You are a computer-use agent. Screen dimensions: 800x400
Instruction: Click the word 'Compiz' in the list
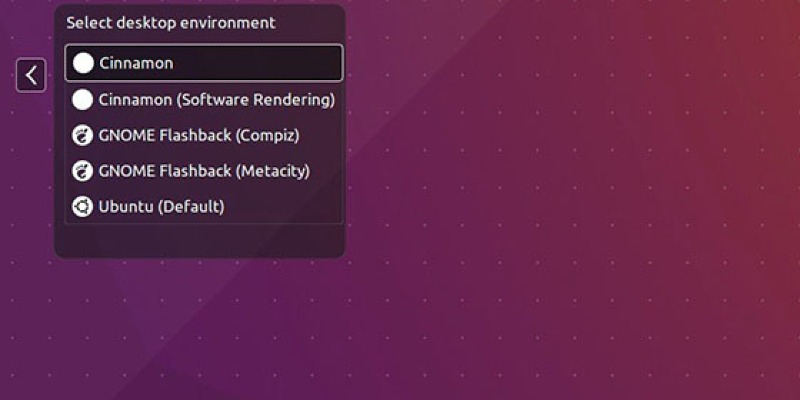(x=267, y=135)
